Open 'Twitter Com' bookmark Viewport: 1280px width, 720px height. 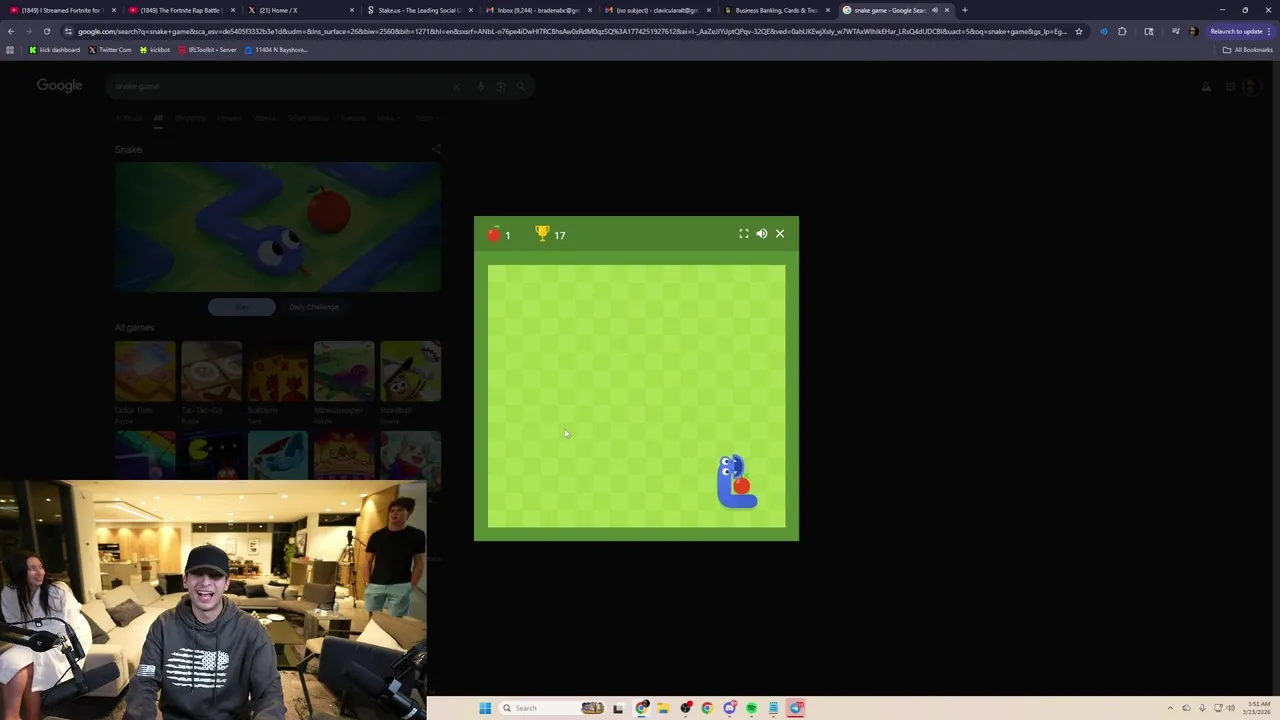(x=109, y=50)
